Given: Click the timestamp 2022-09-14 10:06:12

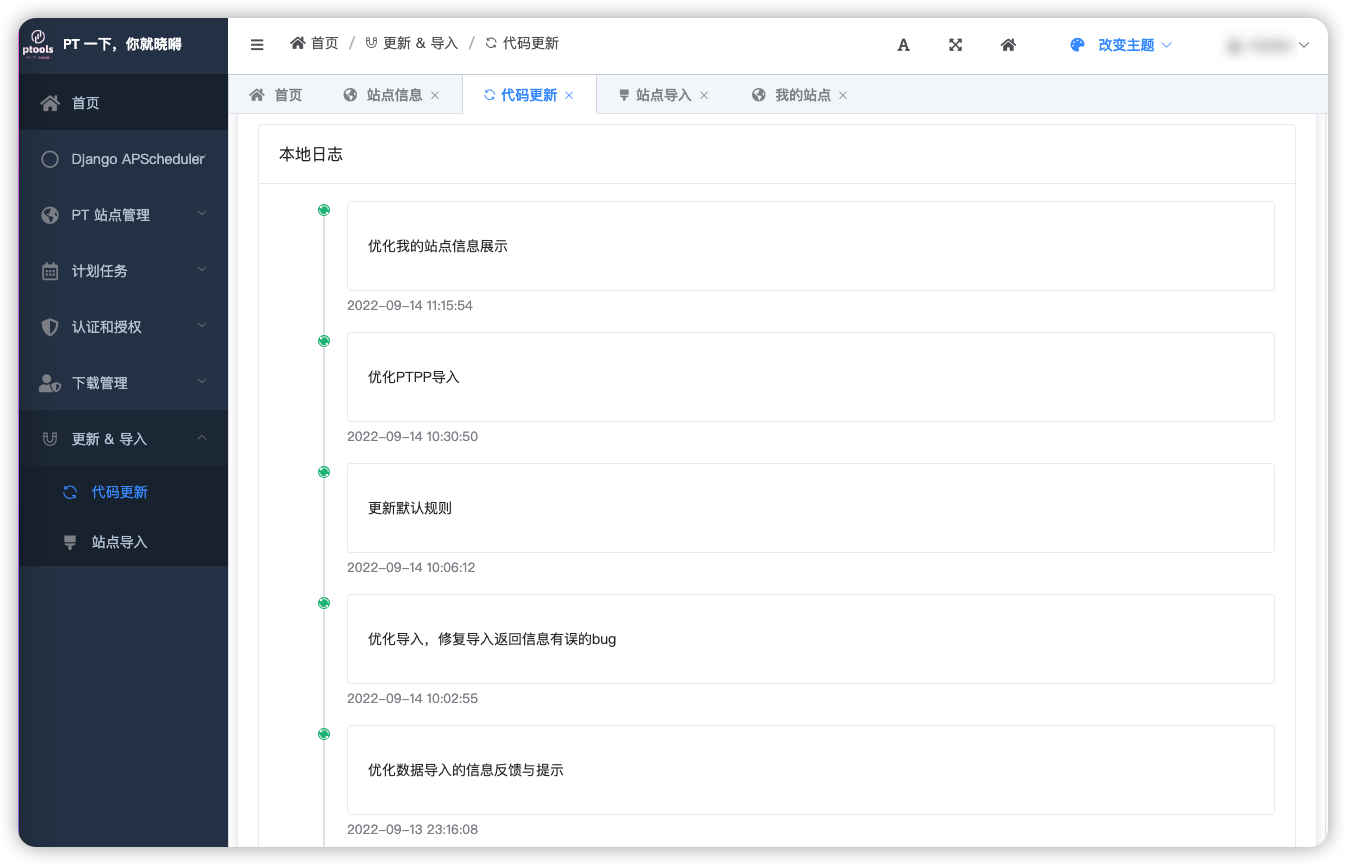Looking at the screenshot, I should coord(411,567).
